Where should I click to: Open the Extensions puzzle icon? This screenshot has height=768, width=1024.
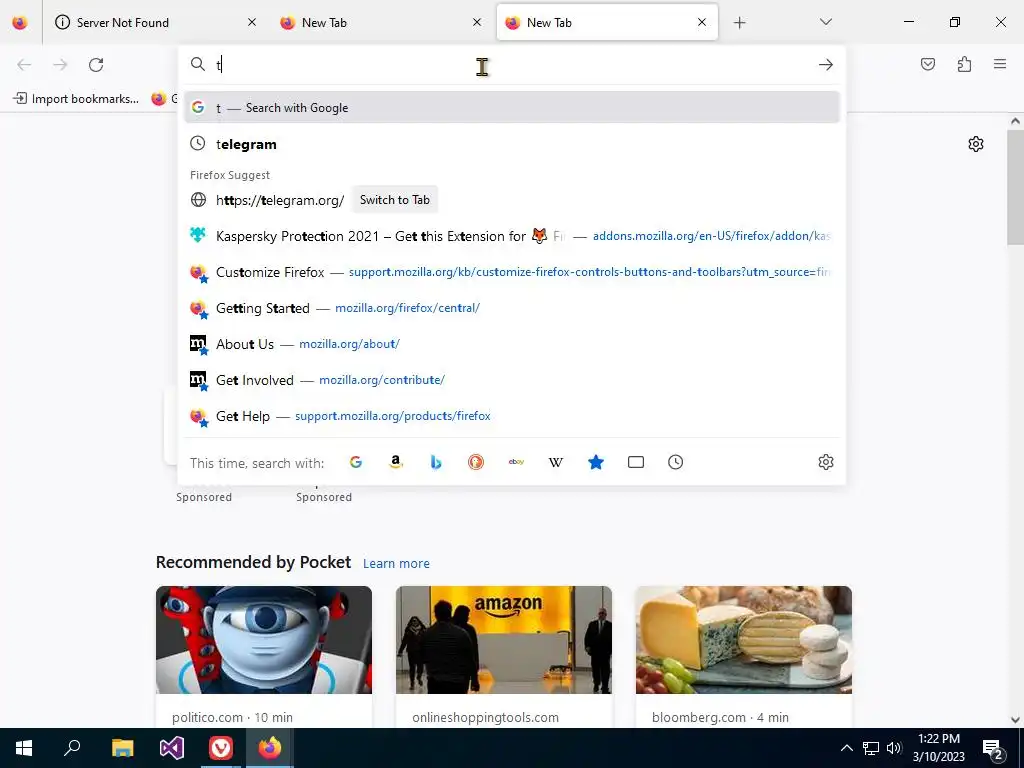coord(964,64)
